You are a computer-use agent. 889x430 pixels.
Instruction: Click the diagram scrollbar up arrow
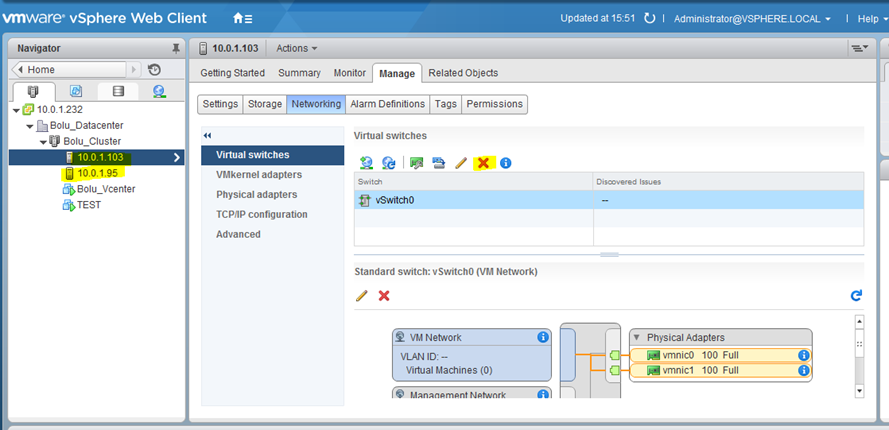pos(860,322)
